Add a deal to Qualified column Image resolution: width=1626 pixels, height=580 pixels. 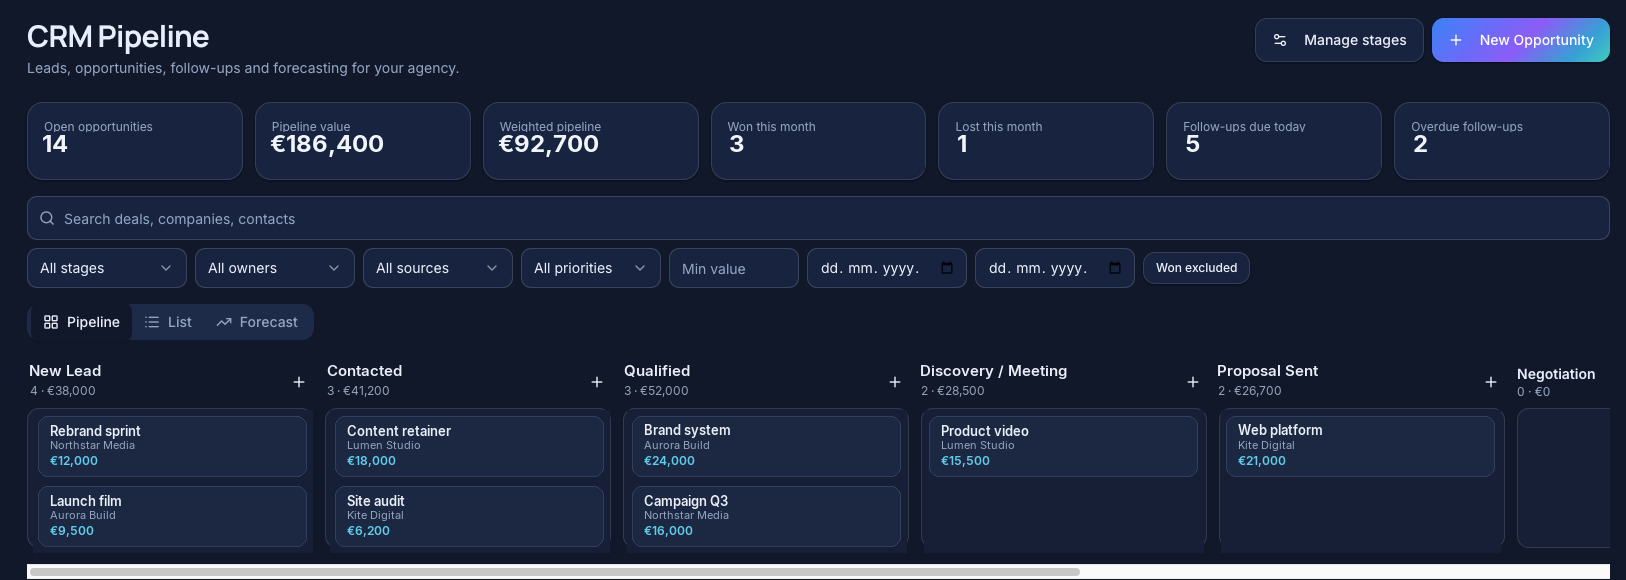(x=895, y=382)
